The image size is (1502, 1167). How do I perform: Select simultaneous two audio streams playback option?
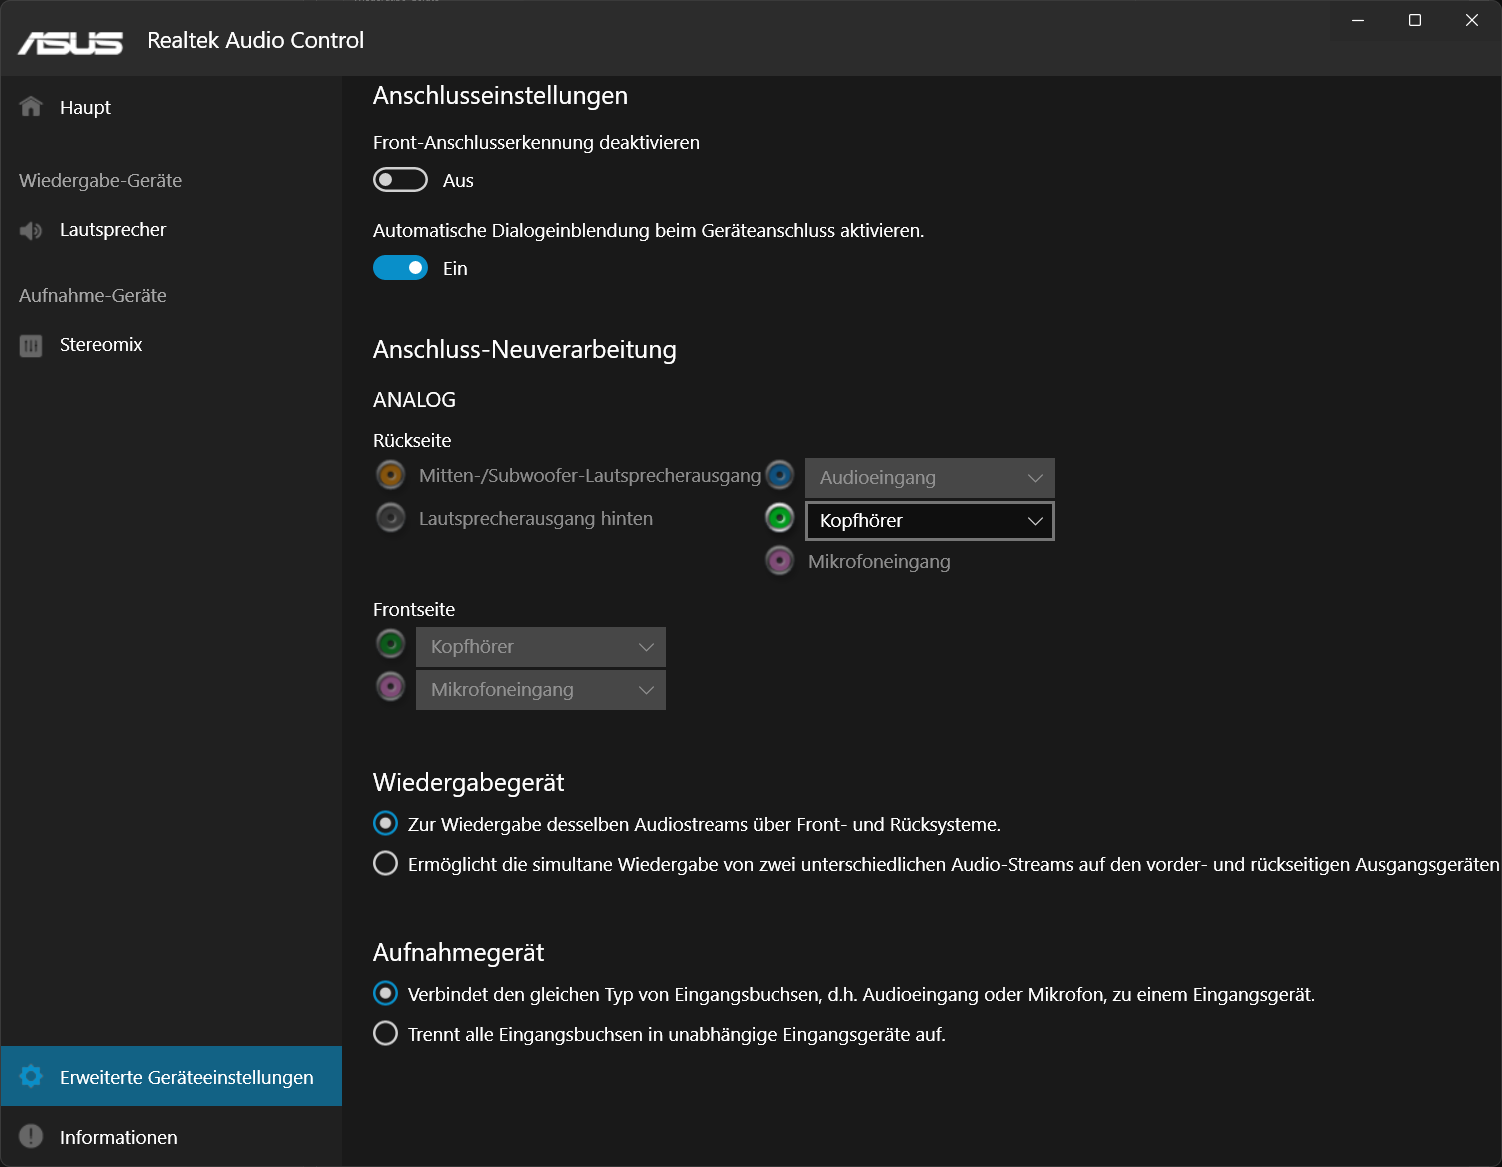point(385,863)
